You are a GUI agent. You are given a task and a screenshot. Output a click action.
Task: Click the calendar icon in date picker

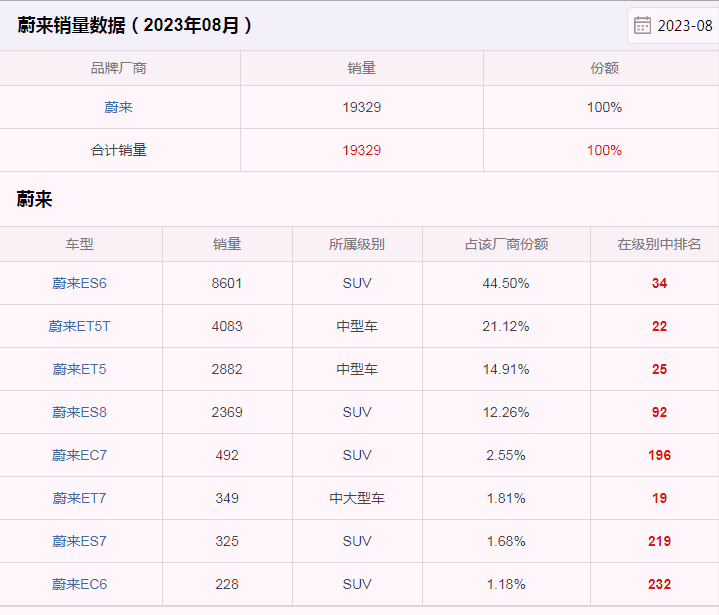tap(642, 25)
